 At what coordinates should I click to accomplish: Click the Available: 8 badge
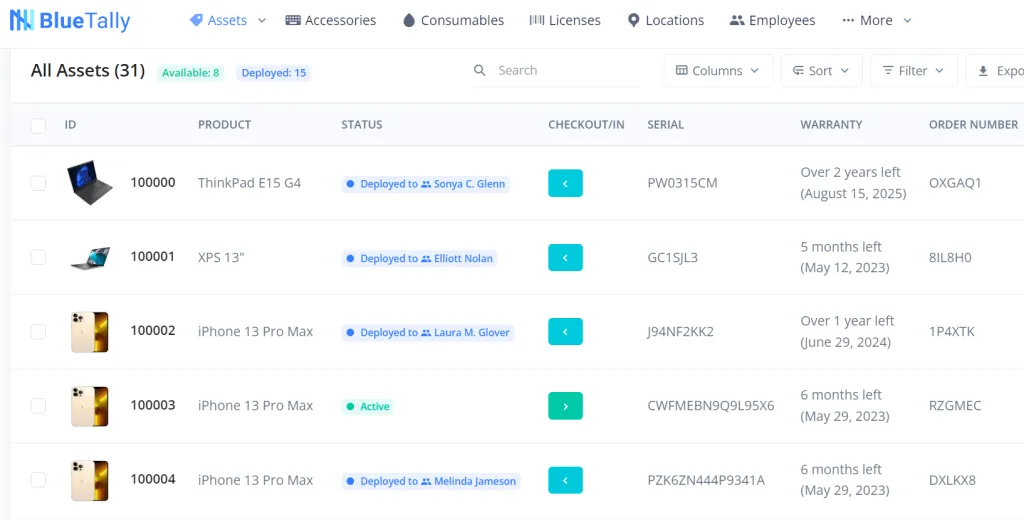[191, 73]
